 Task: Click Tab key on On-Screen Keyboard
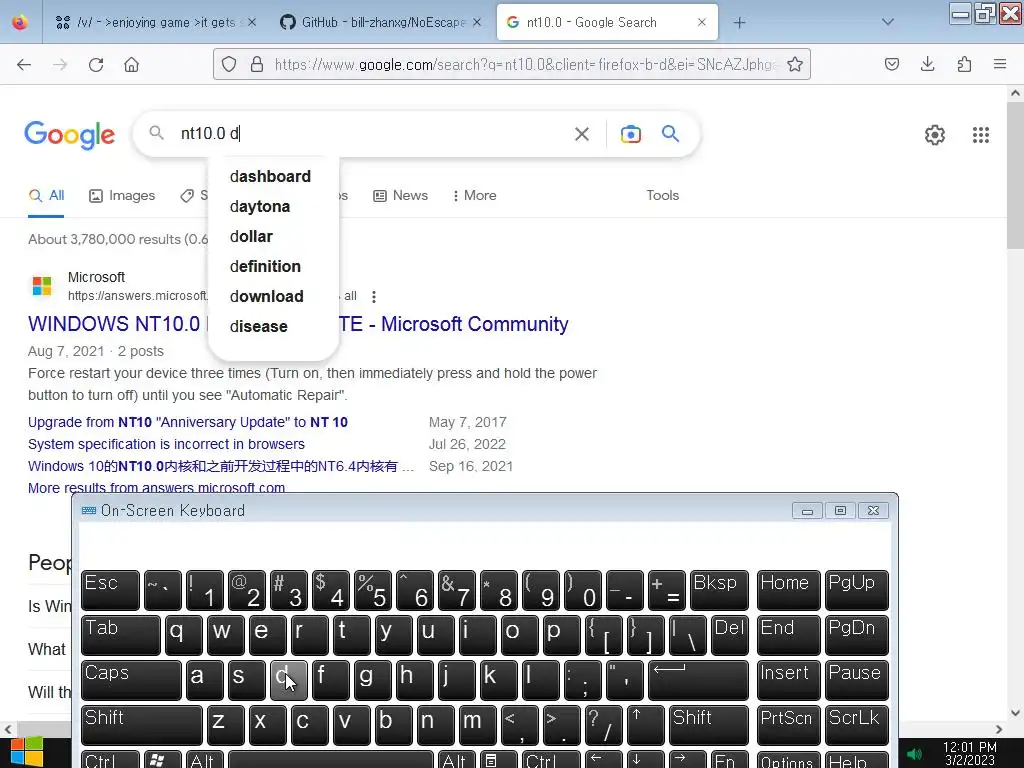coord(121,635)
